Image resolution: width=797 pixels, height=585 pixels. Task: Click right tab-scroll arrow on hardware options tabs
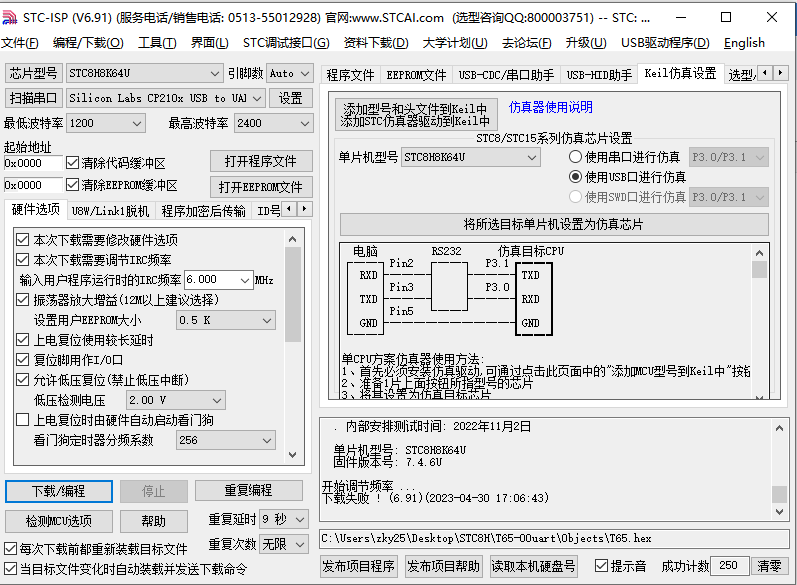click(x=304, y=209)
